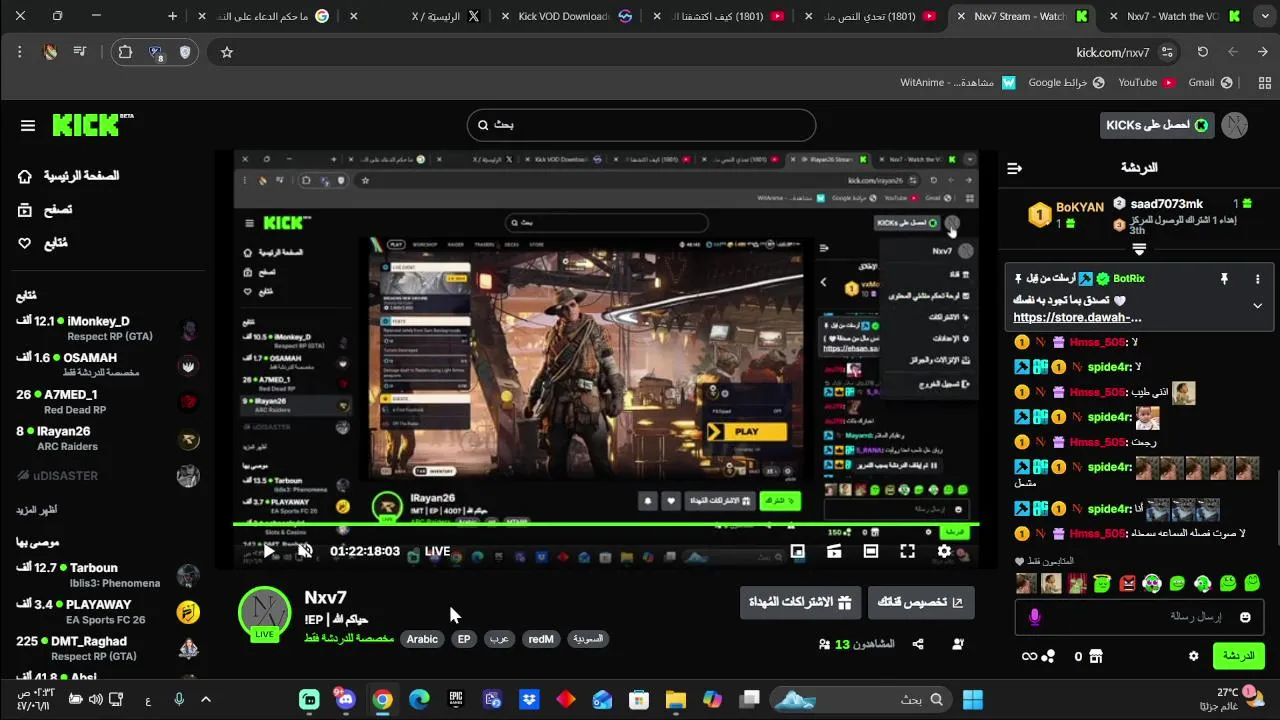
Task: Select the redM tag
Action: click(541, 639)
